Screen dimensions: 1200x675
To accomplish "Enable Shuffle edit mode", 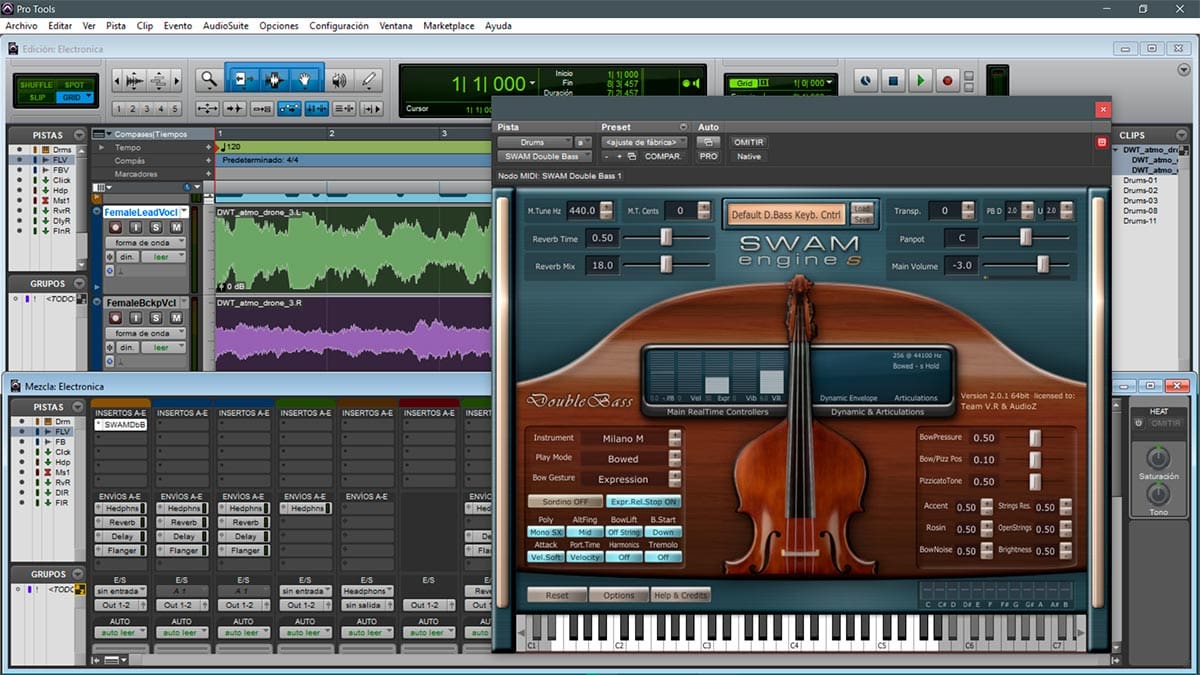I will (36, 85).
